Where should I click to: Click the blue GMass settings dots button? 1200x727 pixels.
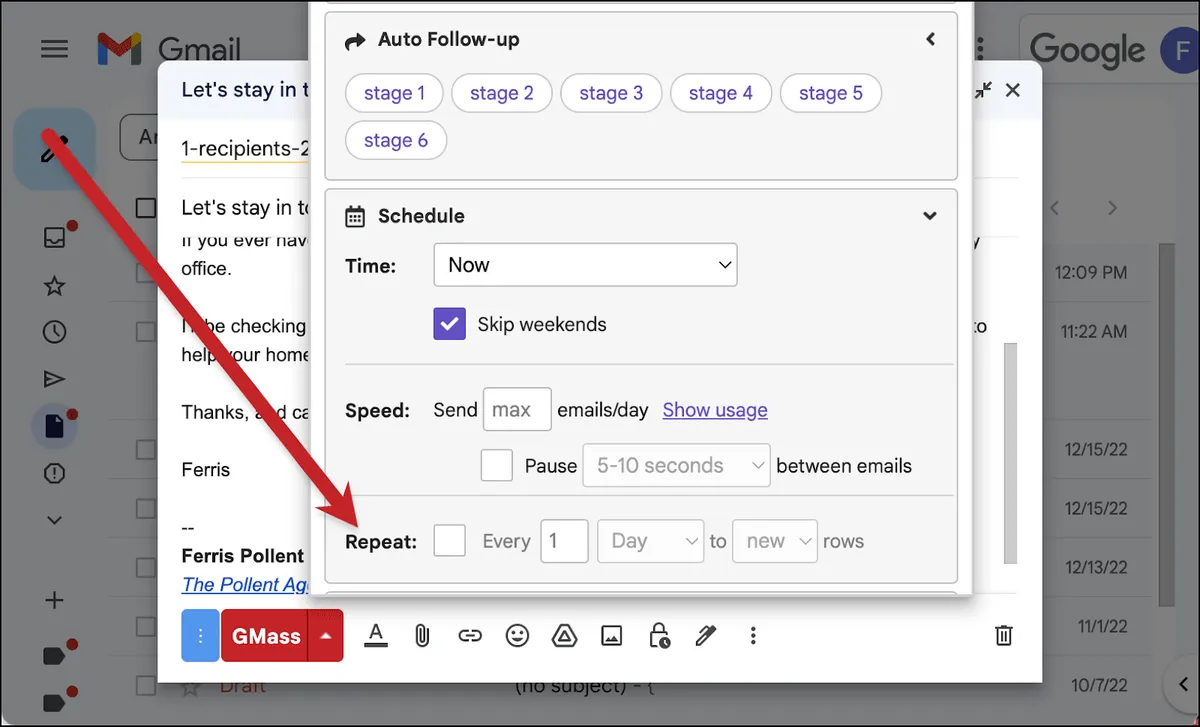[x=200, y=636]
